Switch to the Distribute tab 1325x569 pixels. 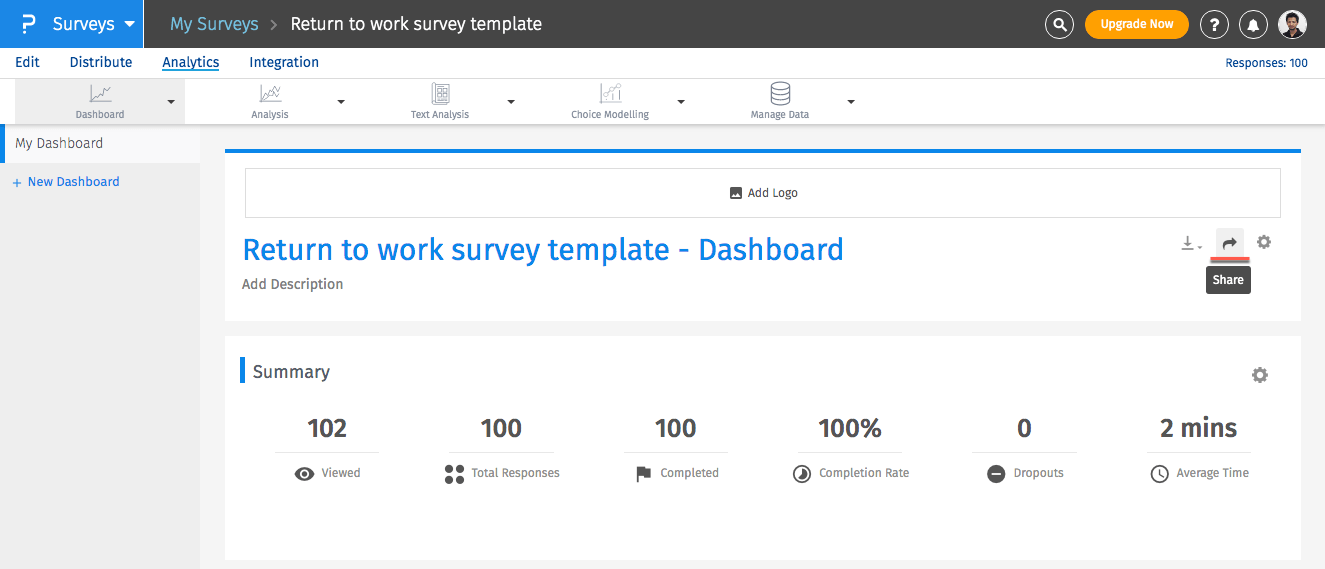(x=101, y=62)
